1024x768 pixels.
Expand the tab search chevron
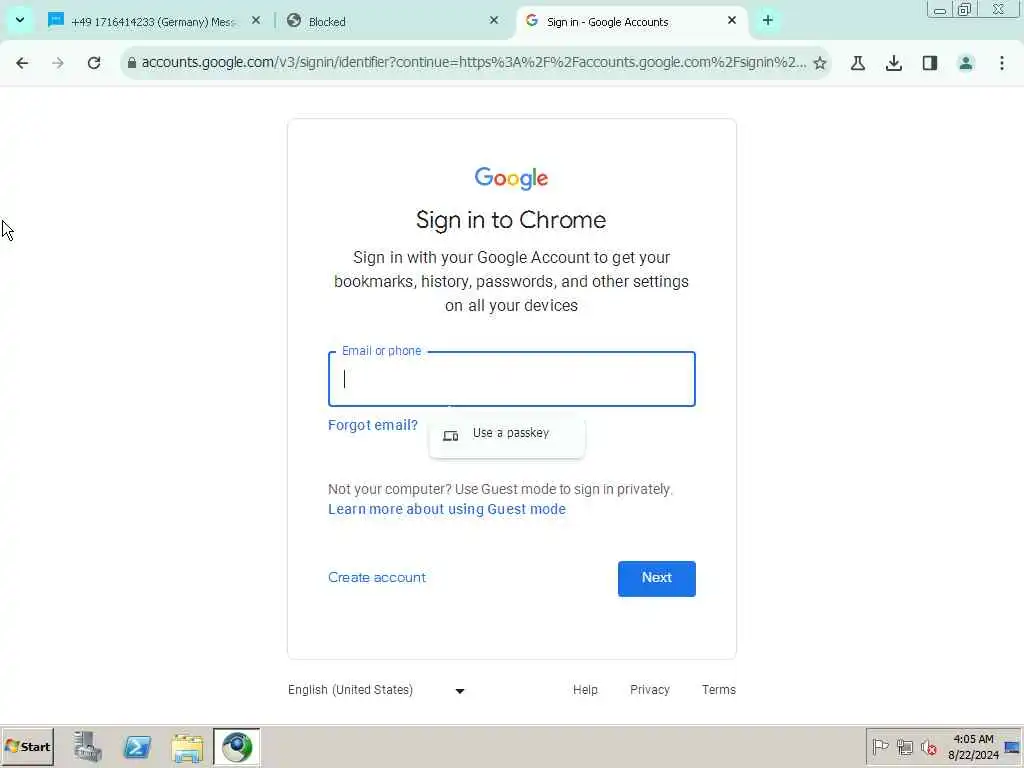(20, 20)
